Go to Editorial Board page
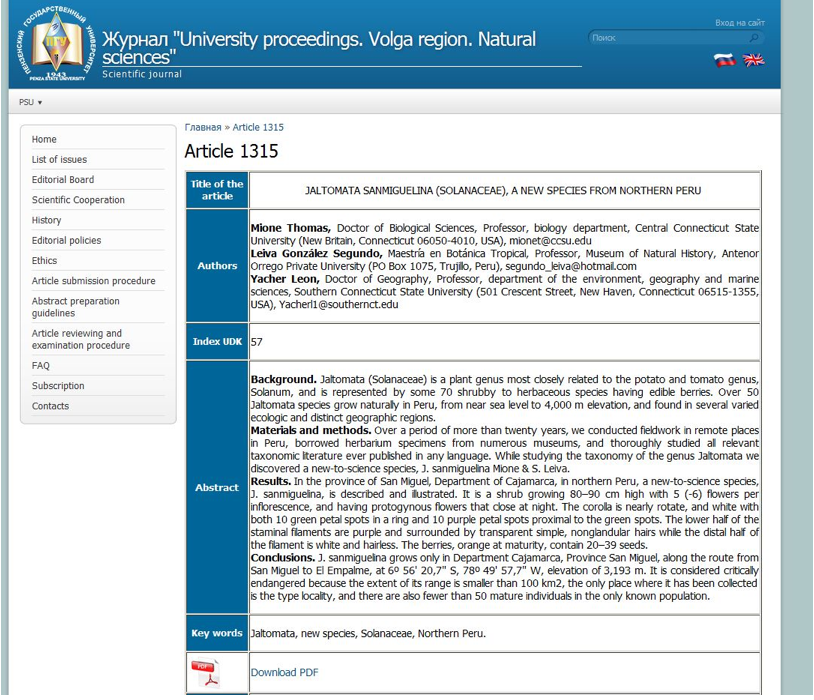 pyautogui.click(x=63, y=180)
